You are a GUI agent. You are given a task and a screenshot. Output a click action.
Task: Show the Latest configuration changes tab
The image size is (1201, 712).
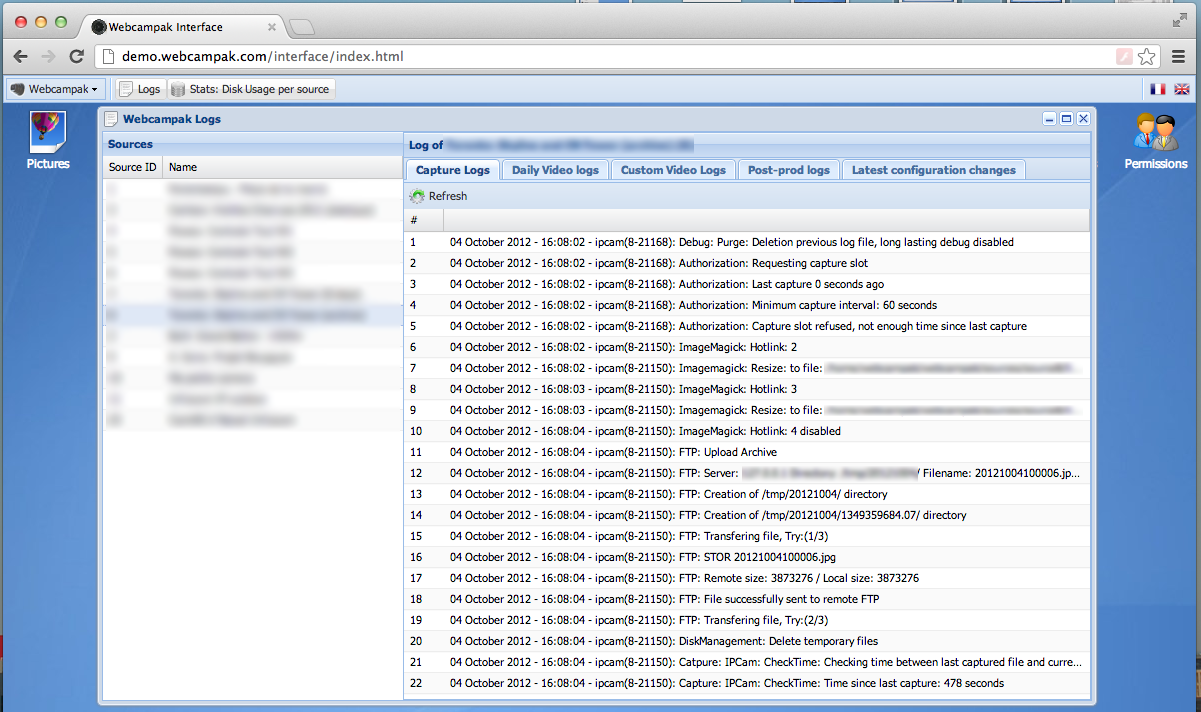pos(933,170)
